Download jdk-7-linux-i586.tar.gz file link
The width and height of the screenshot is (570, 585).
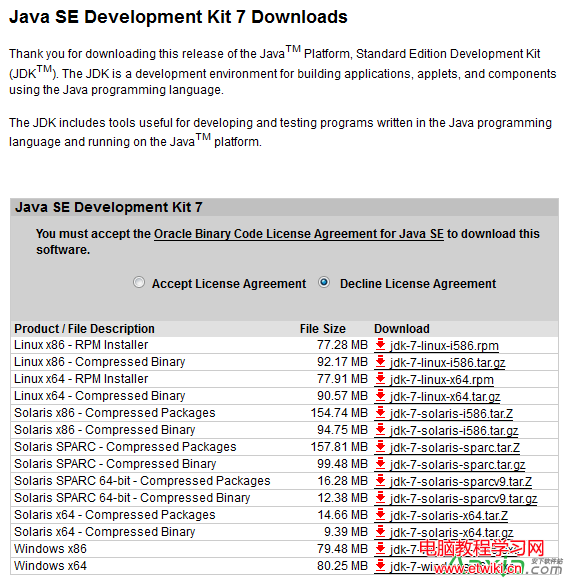[x=448, y=363]
